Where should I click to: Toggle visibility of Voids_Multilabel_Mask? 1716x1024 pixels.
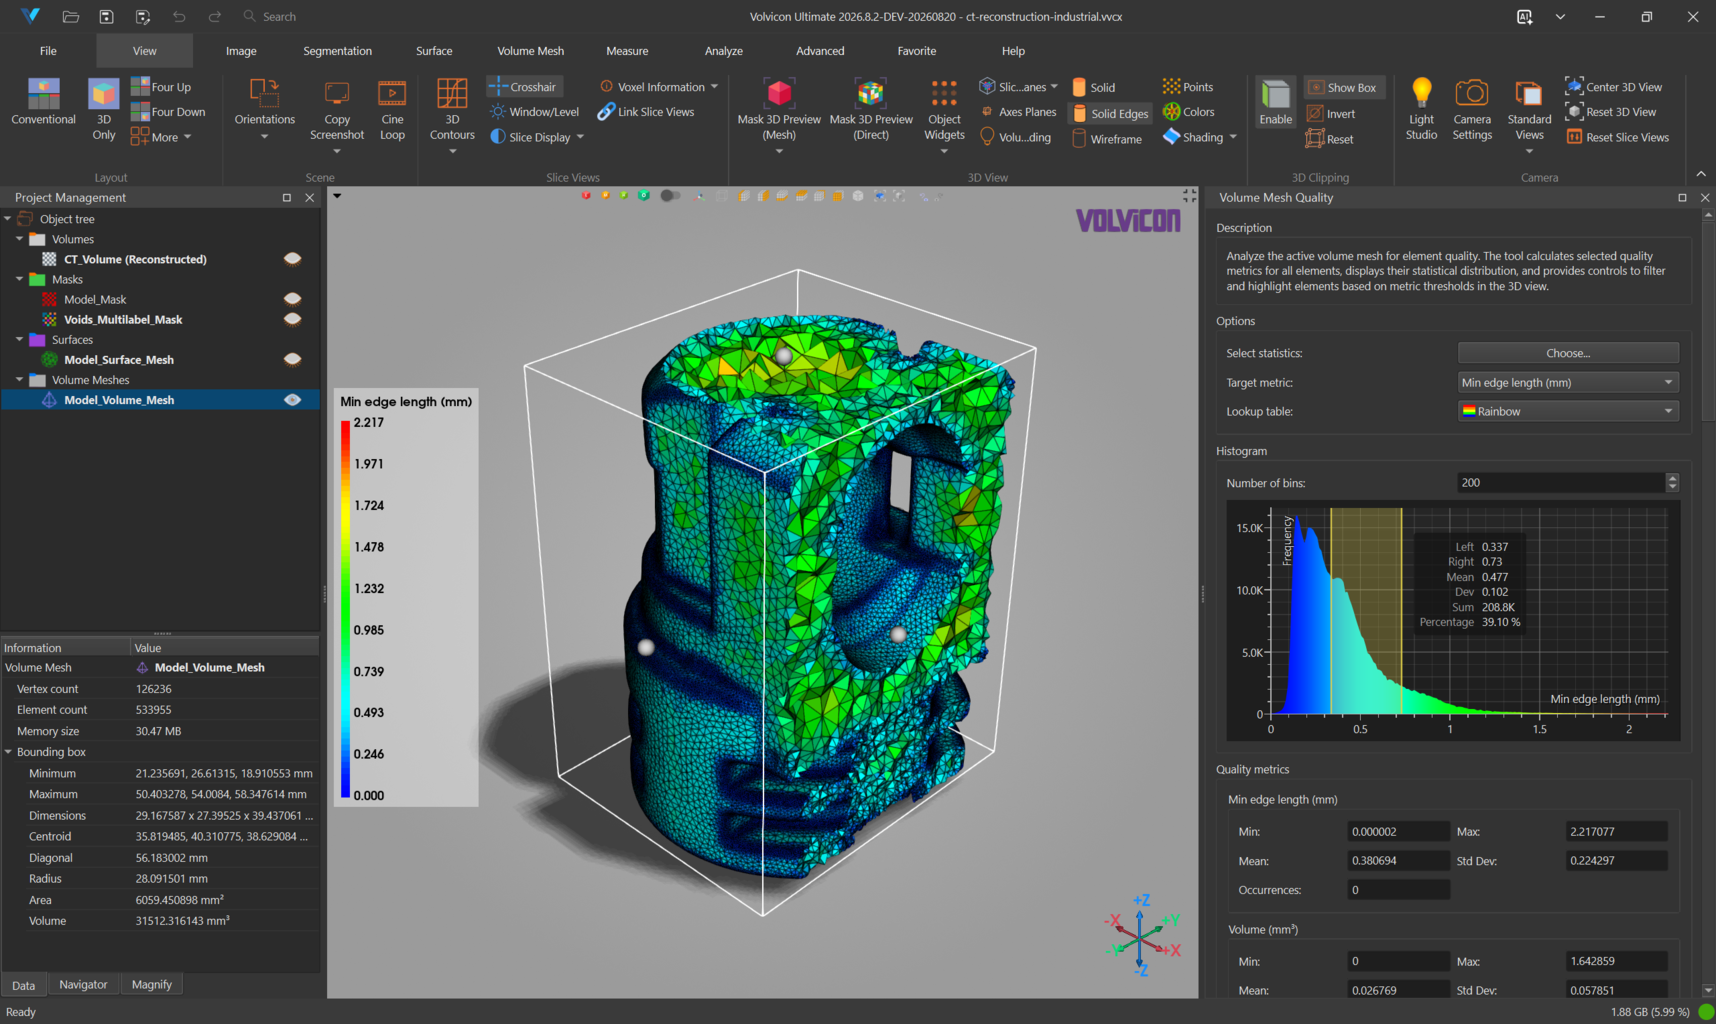pos(292,319)
